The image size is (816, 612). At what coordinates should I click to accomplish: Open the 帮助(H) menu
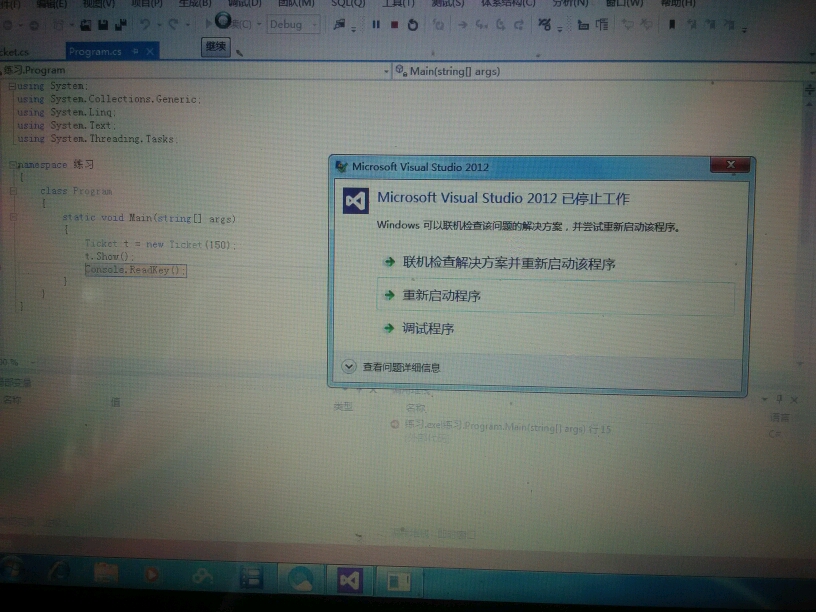[678, 4]
